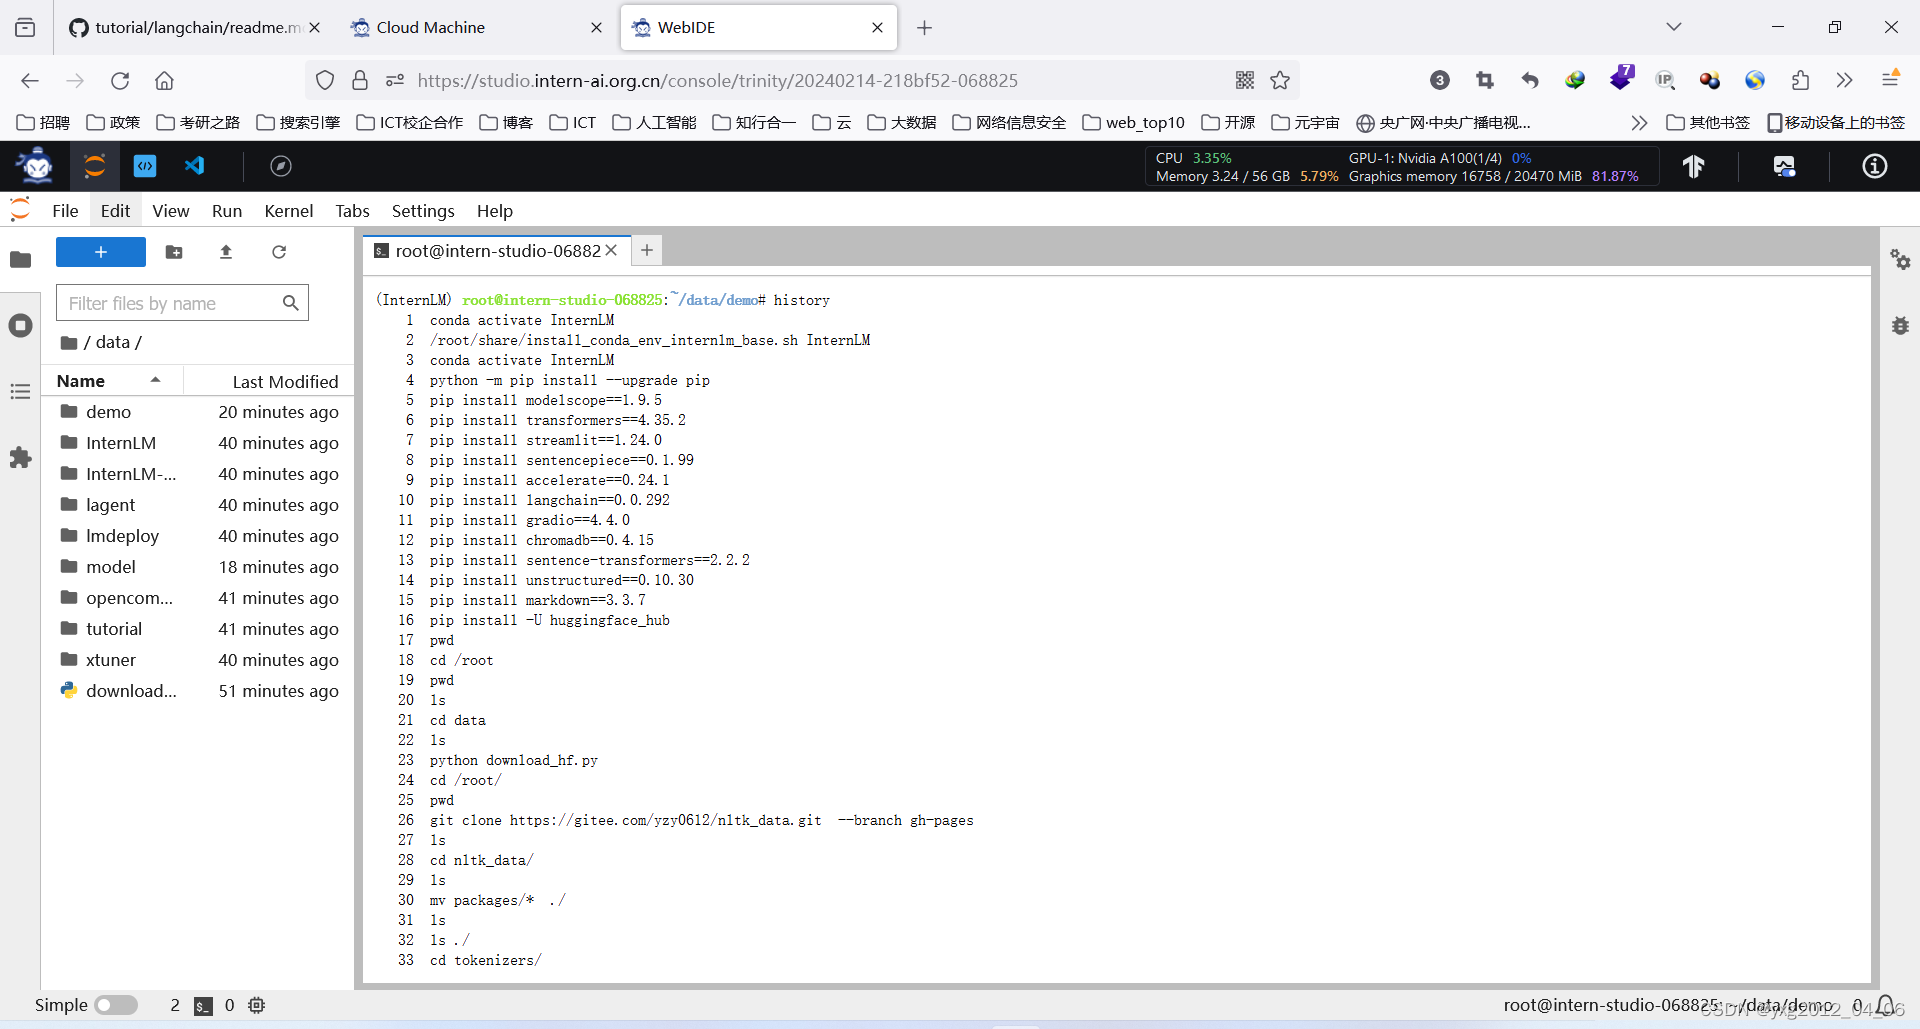Screen dimensions: 1920x1029
Task: Open the xtuner folder
Action: pos(198,660)
